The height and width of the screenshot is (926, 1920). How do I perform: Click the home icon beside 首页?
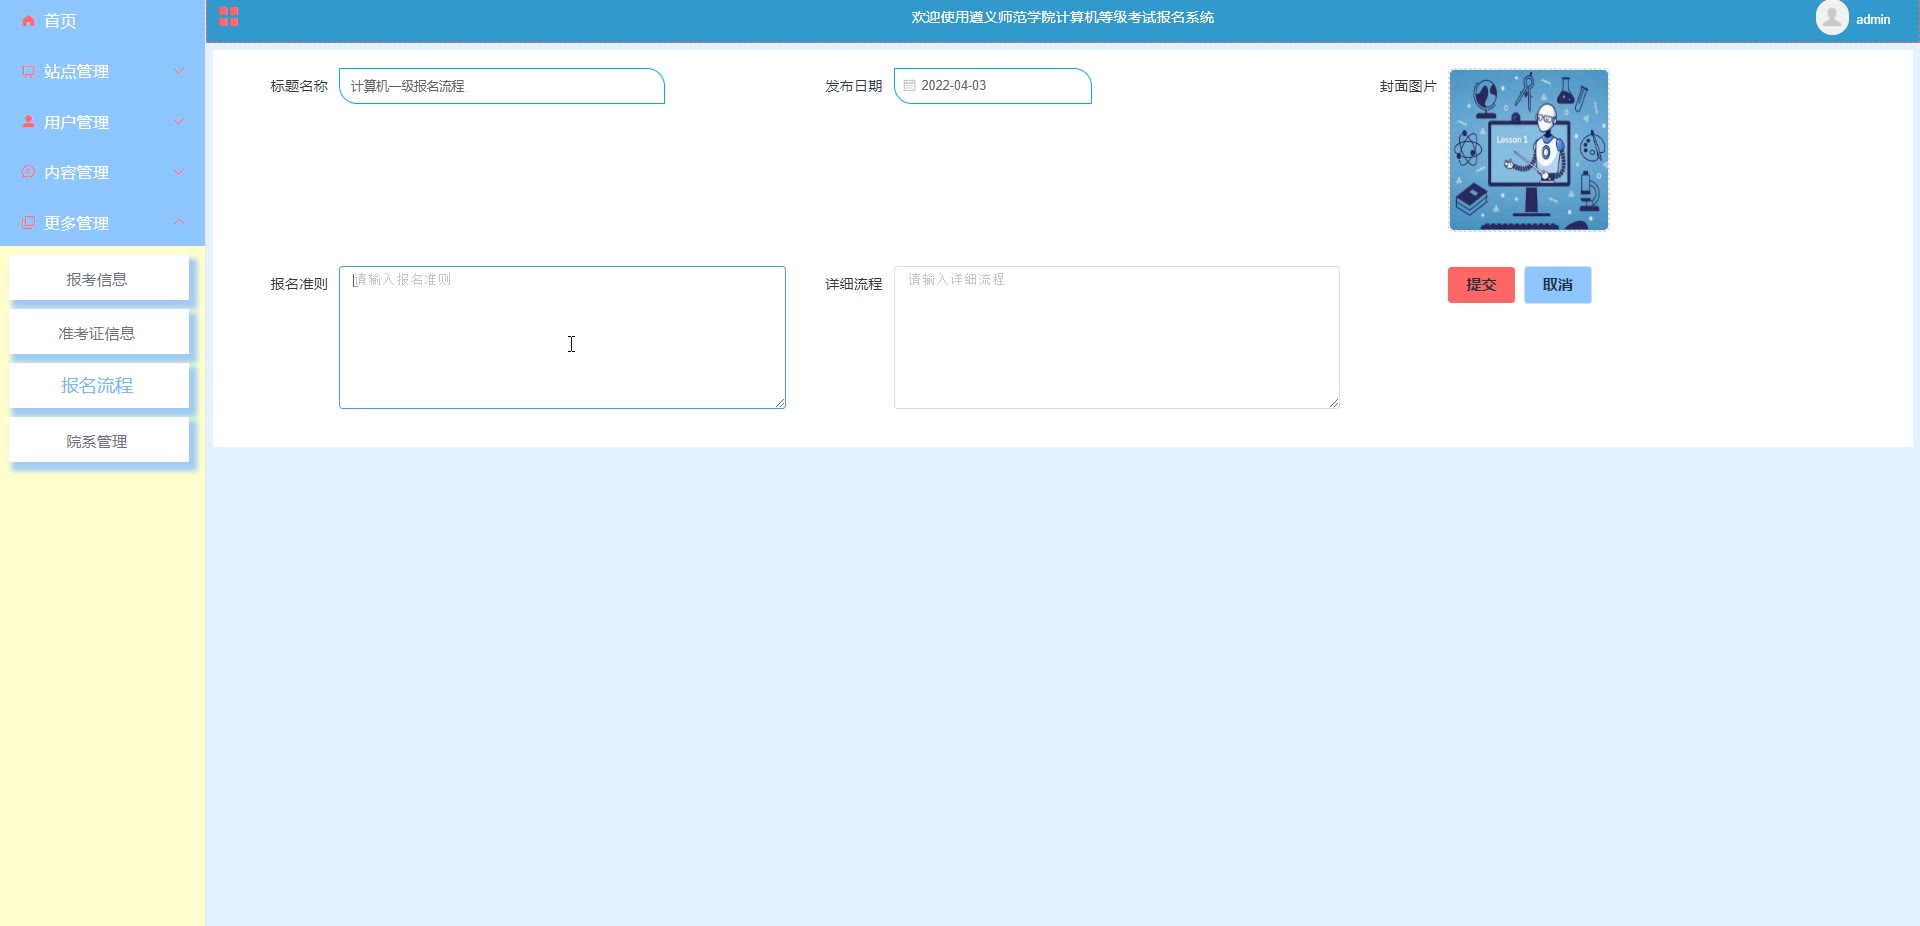(28, 21)
